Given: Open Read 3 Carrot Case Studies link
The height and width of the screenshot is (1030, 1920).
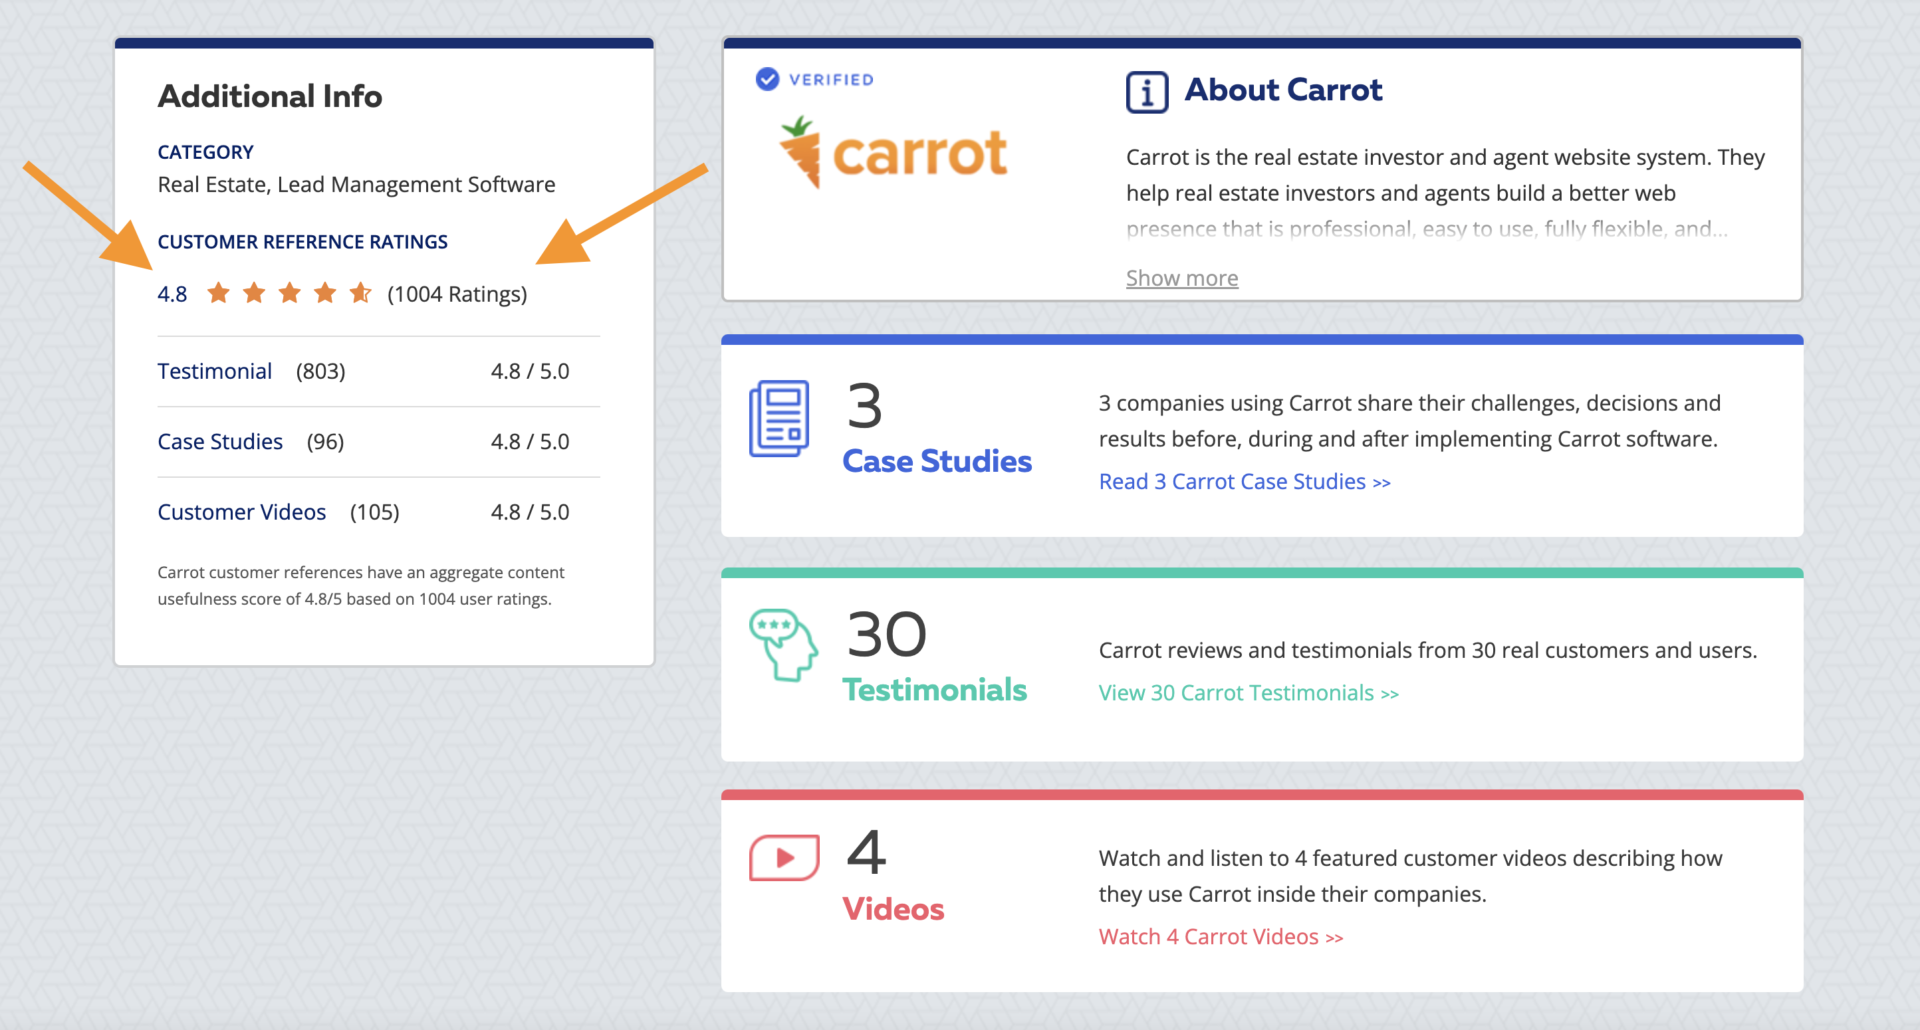Looking at the screenshot, I should [1245, 482].
